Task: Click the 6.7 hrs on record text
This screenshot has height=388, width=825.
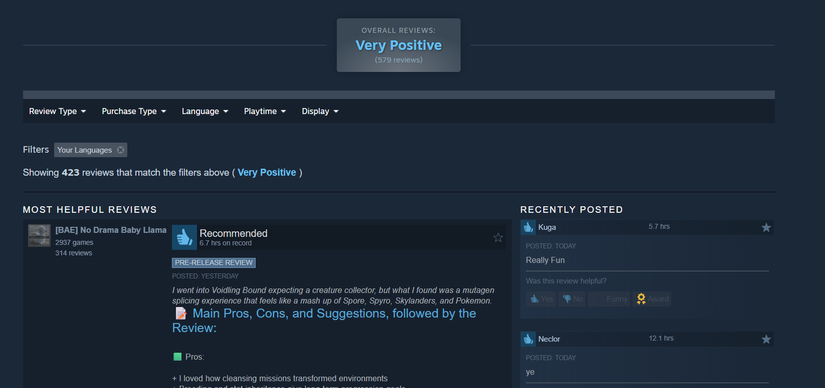Action: [225, 243]
